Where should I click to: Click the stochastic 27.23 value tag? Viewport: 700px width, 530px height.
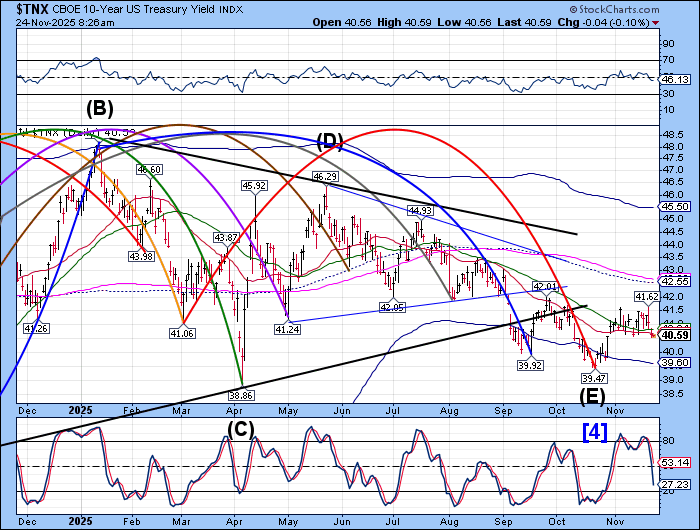click(x=676, y=482)
